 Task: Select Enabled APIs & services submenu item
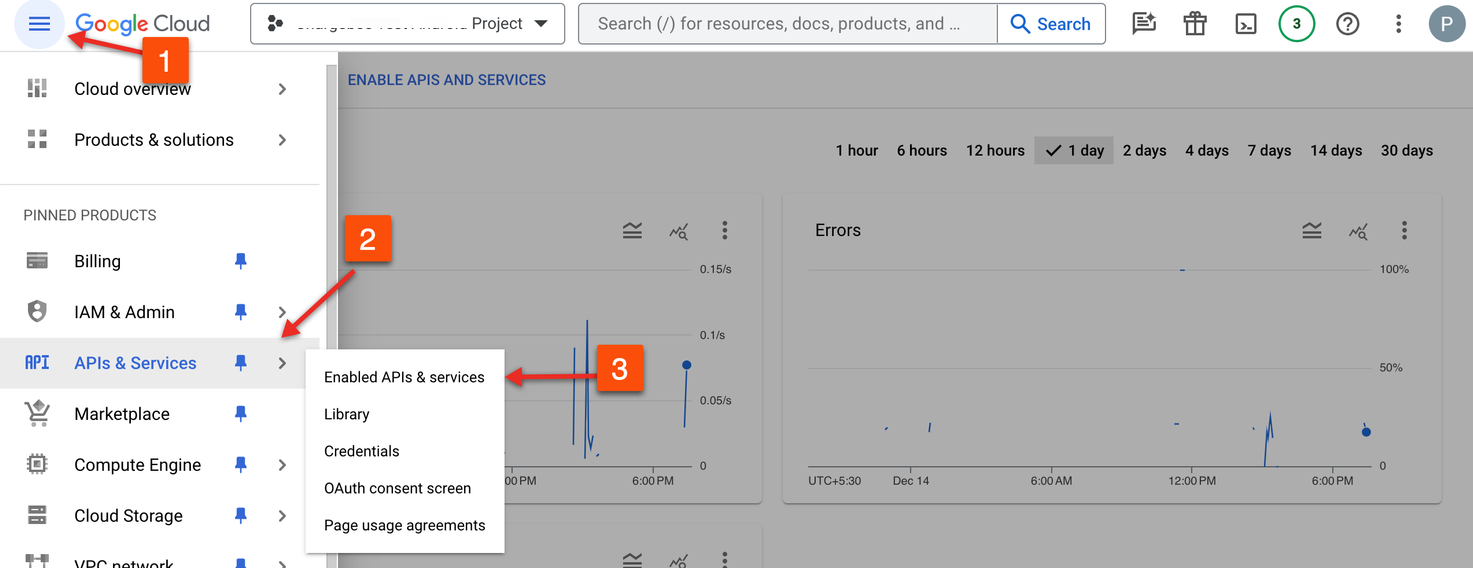click(404, 377)
